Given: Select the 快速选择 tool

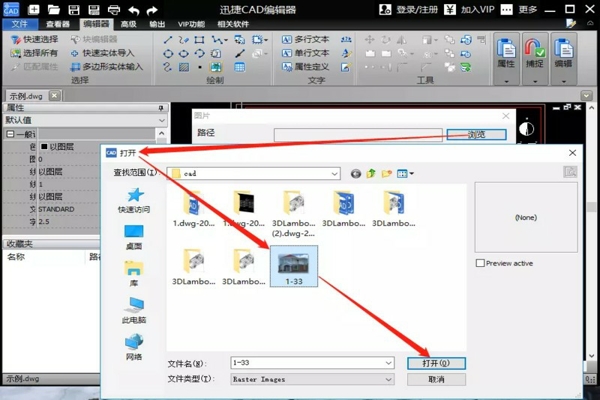Looking at the screenshot, I should point(34,39).
